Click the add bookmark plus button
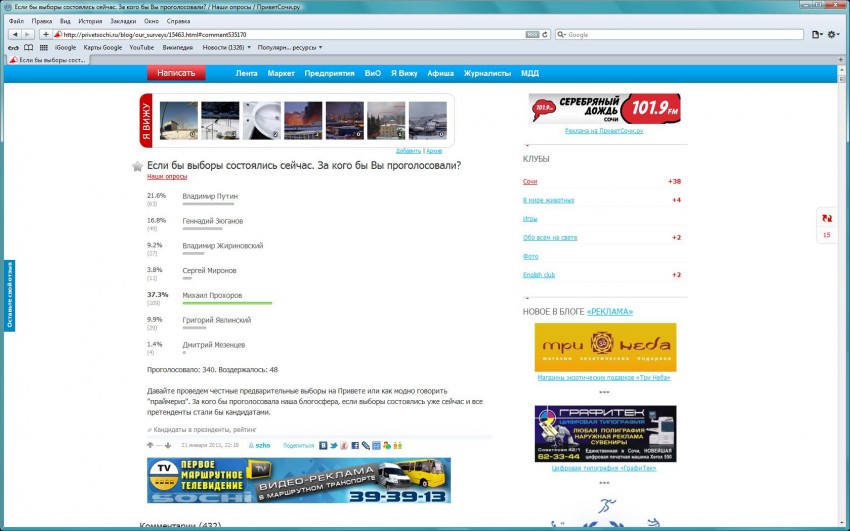The height and width of the screenshot is (531, 850). pos(46,34)
